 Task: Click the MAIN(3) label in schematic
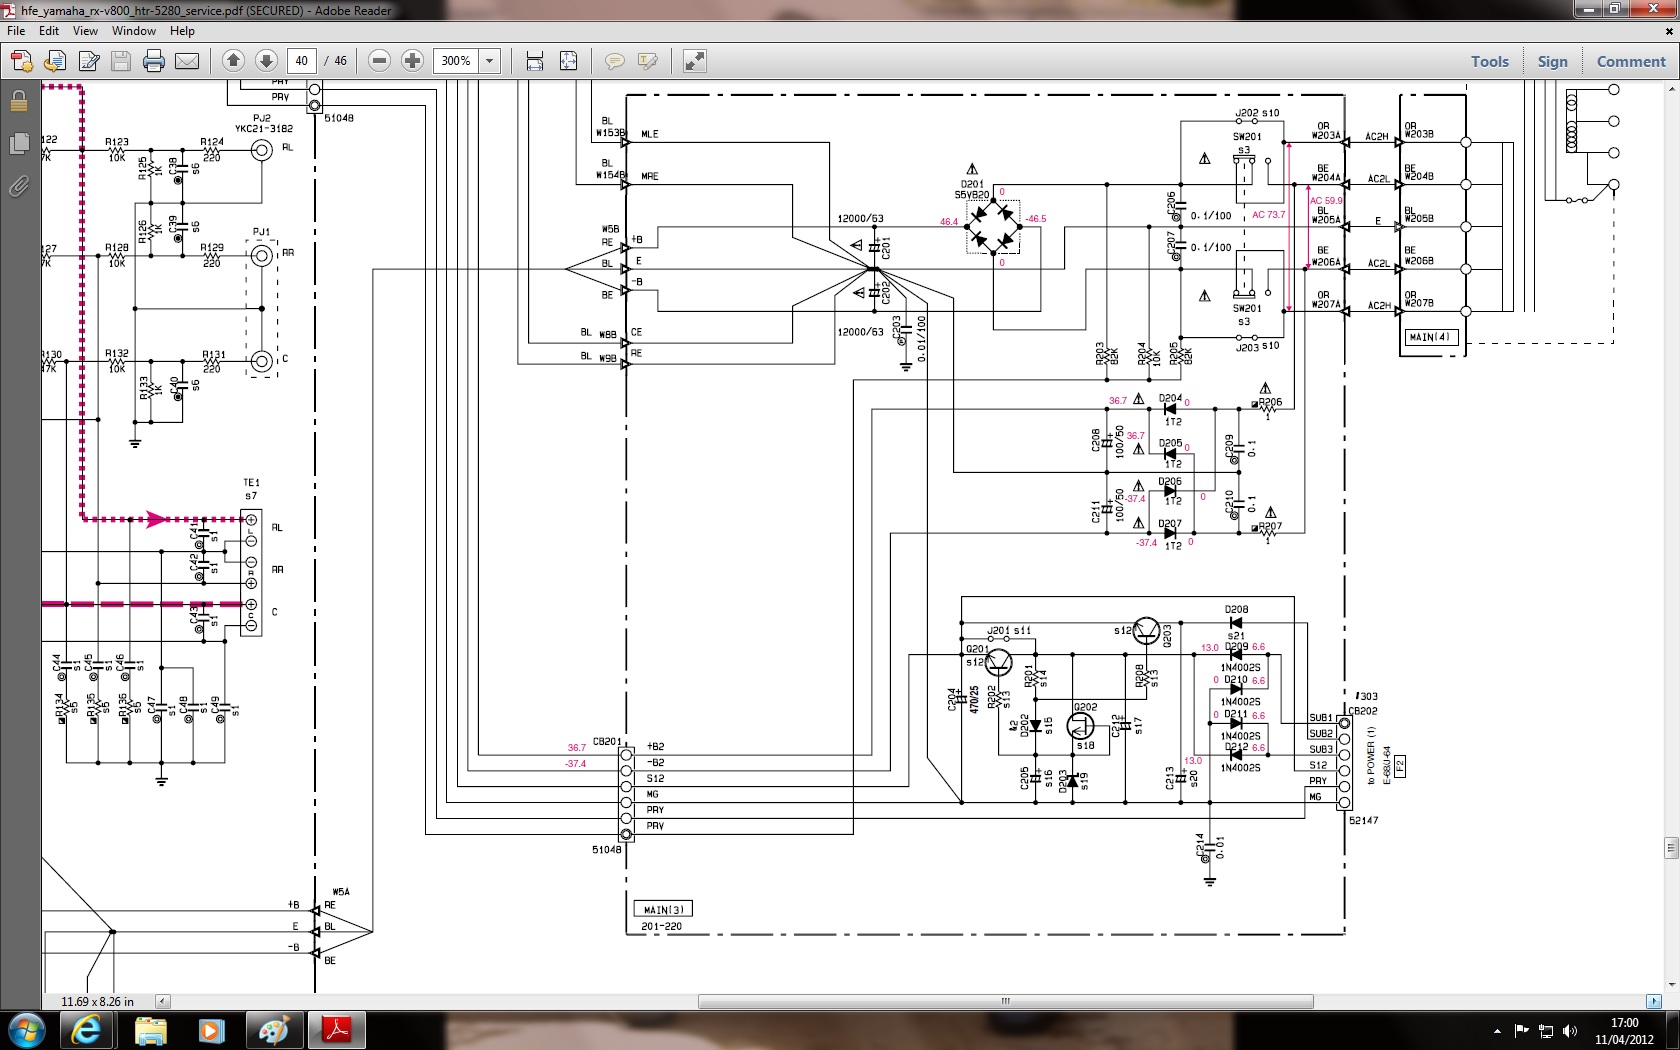[663, 909]
